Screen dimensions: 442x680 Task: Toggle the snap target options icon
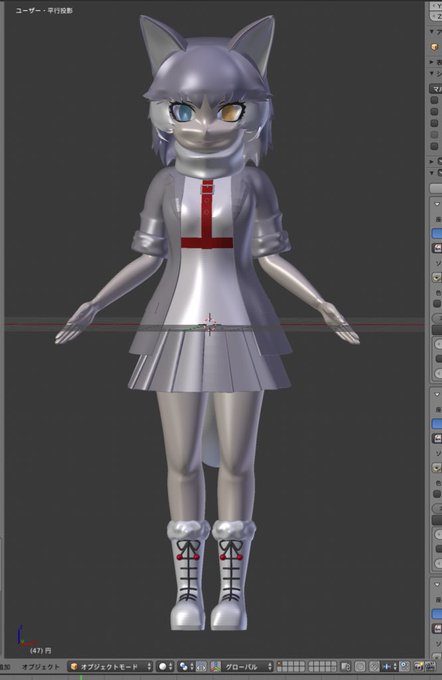[x=404, y=667]
